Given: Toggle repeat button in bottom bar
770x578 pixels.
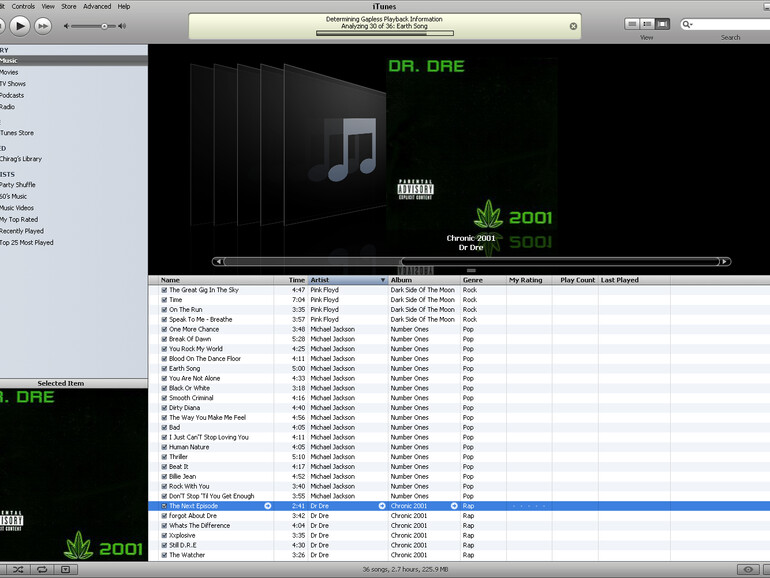Looking at the screenshot, I should (42, 570).
